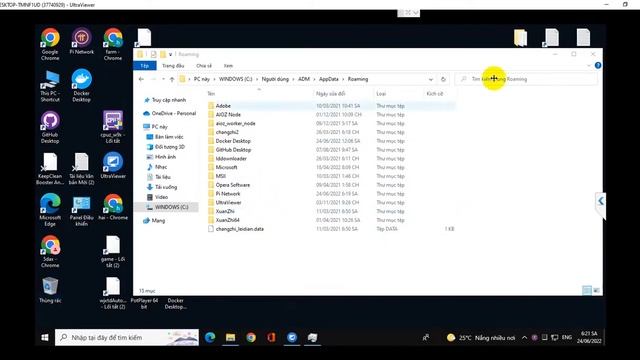
Task: Expand the address bar history dropdown
Action: point(431,79)
